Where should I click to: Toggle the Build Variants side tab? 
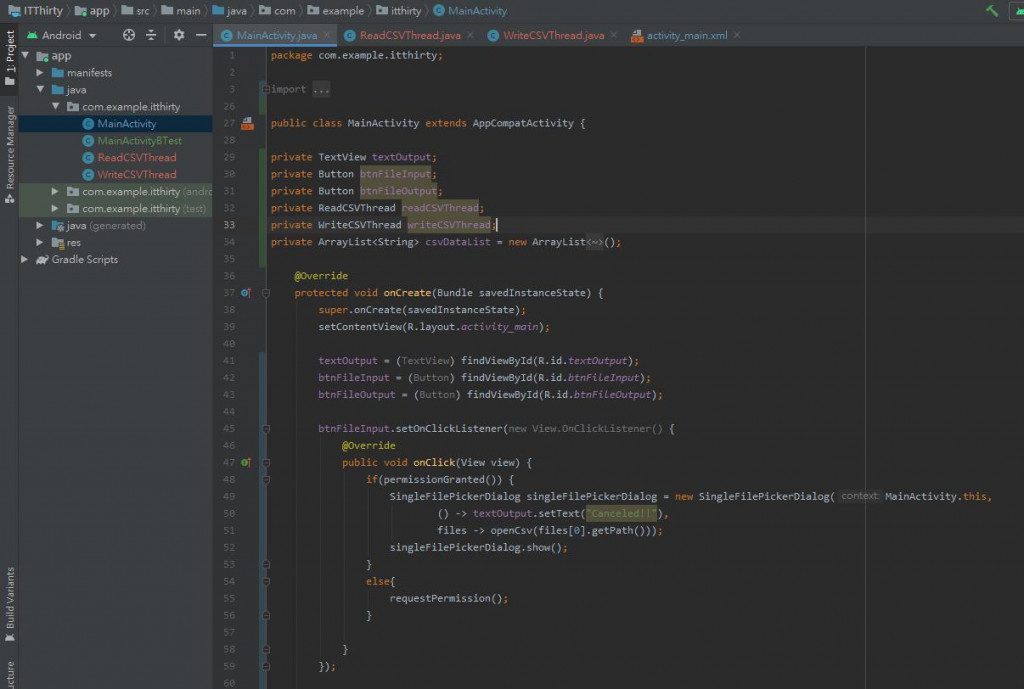point(10,603)
